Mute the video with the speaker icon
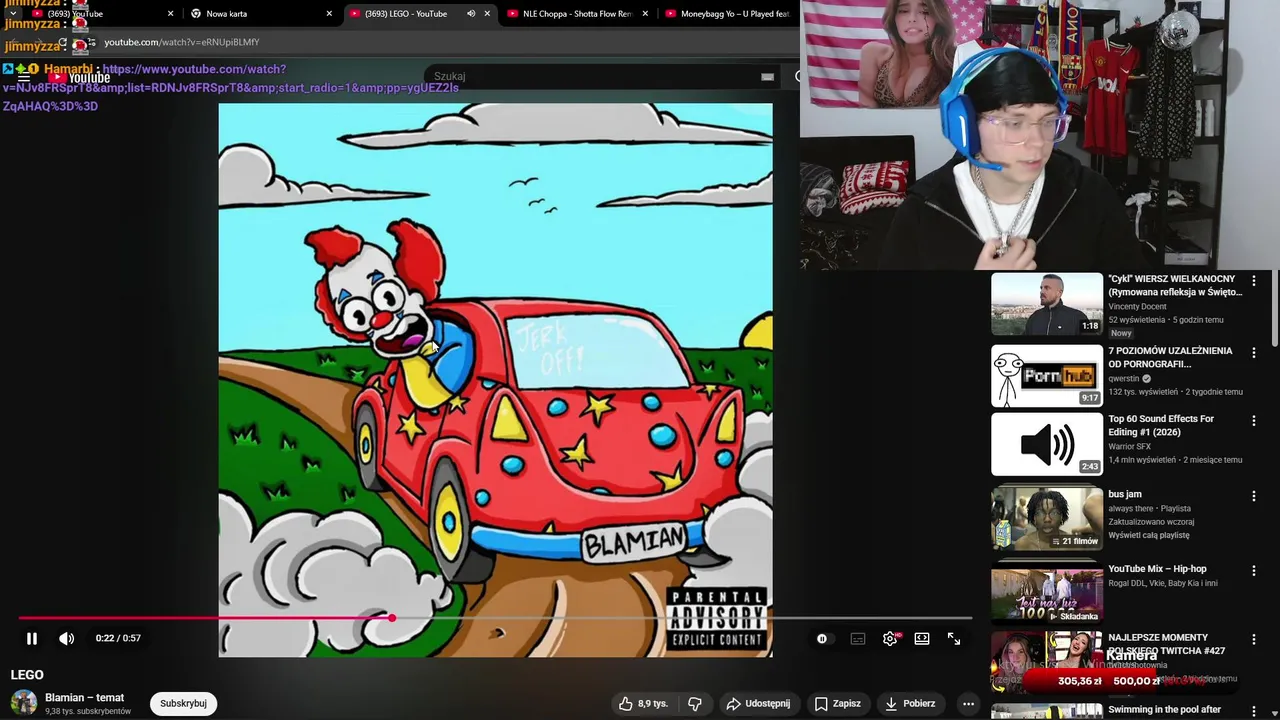This screenshot has width=1280, height=720. pyautogui.click(x=66, y=638)
